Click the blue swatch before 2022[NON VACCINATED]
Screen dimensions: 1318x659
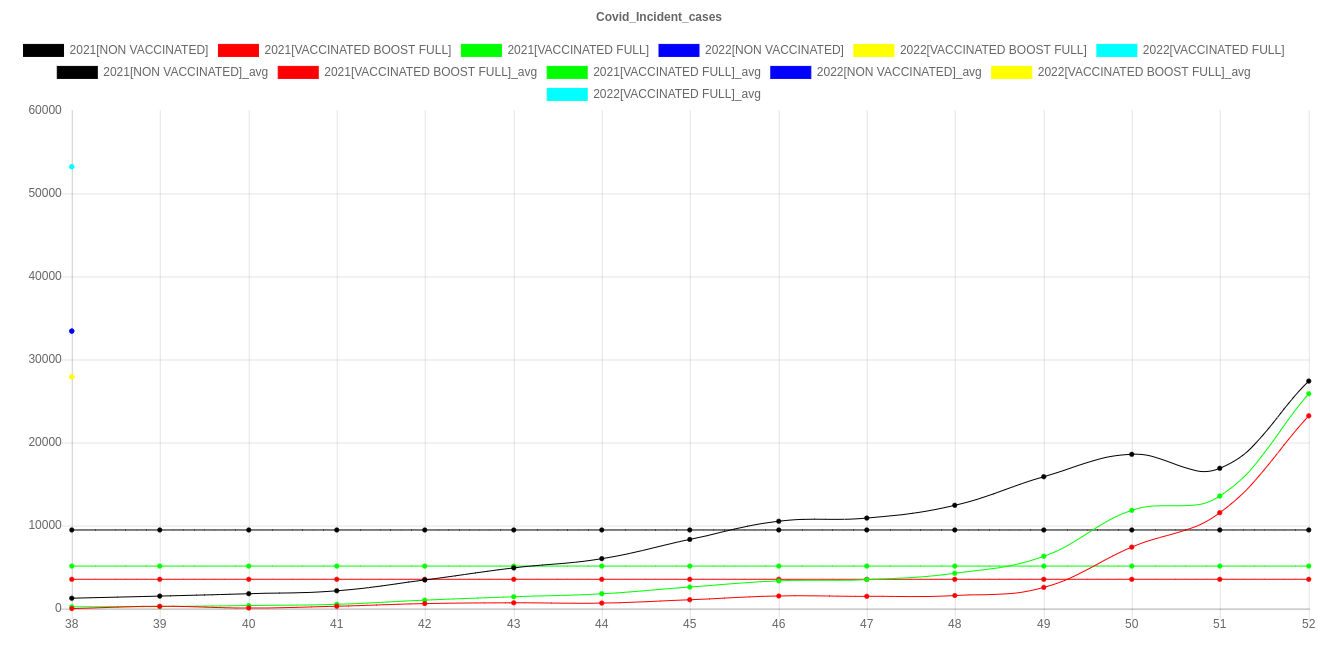coord(678,50)
